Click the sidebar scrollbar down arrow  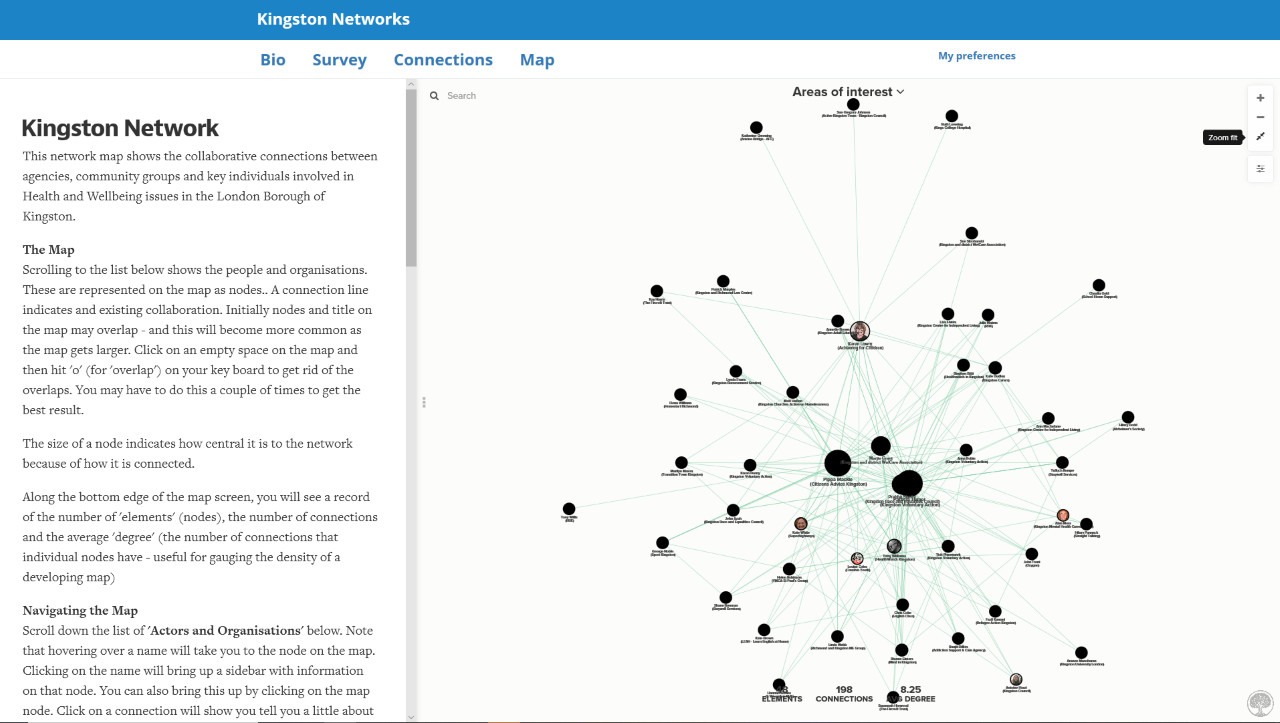(411, 716)
